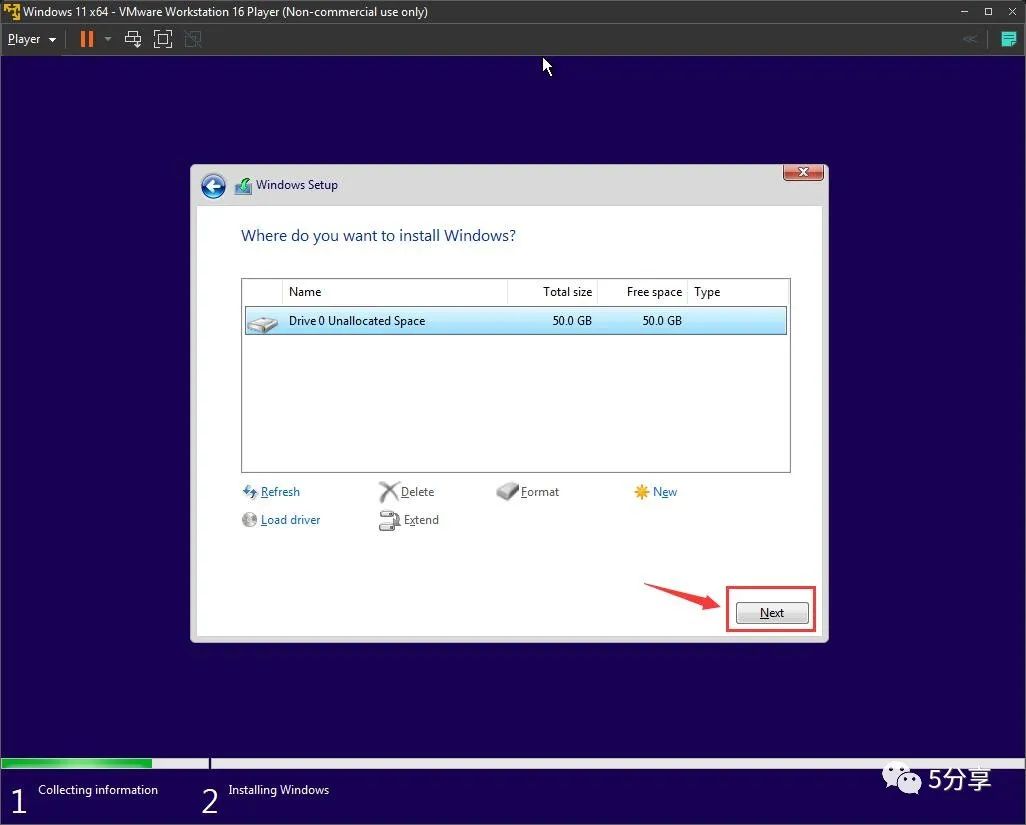
Task: Click the Total size column header
Action: [552, 292]
